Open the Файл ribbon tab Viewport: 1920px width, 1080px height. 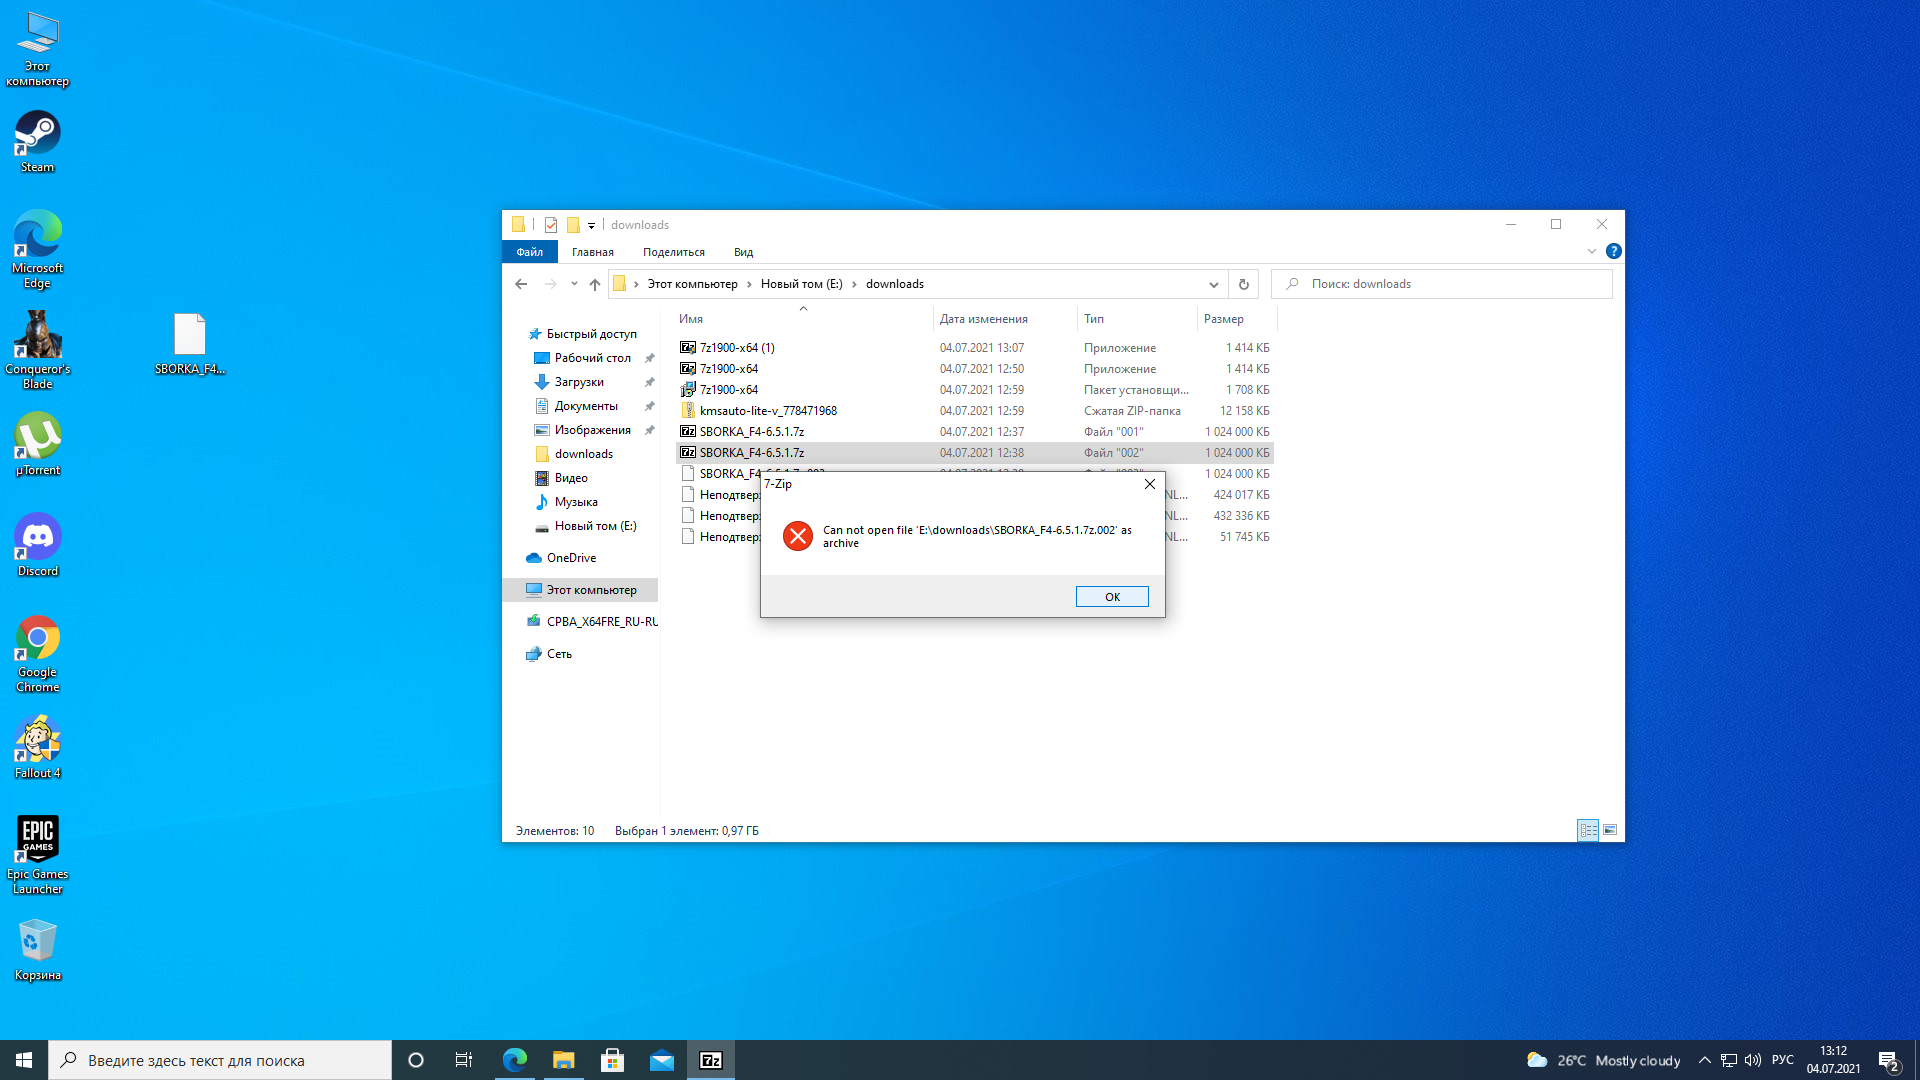click(x=529, y=252)
